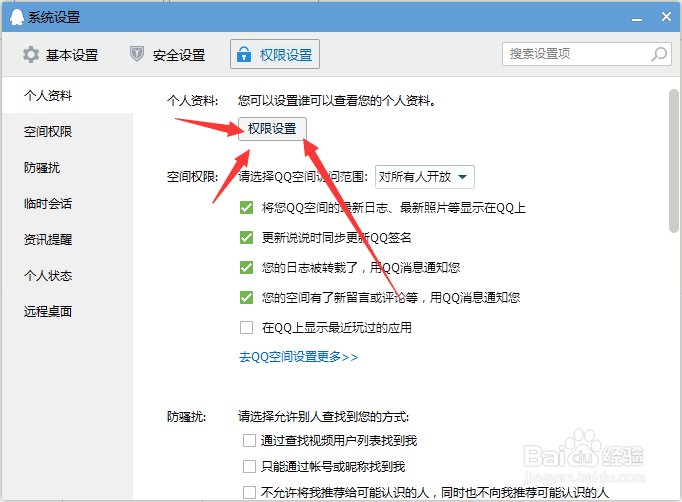Open the 基本设置 tab
Viewport: 682px width, 502px height.
click(x=60, y=55)
